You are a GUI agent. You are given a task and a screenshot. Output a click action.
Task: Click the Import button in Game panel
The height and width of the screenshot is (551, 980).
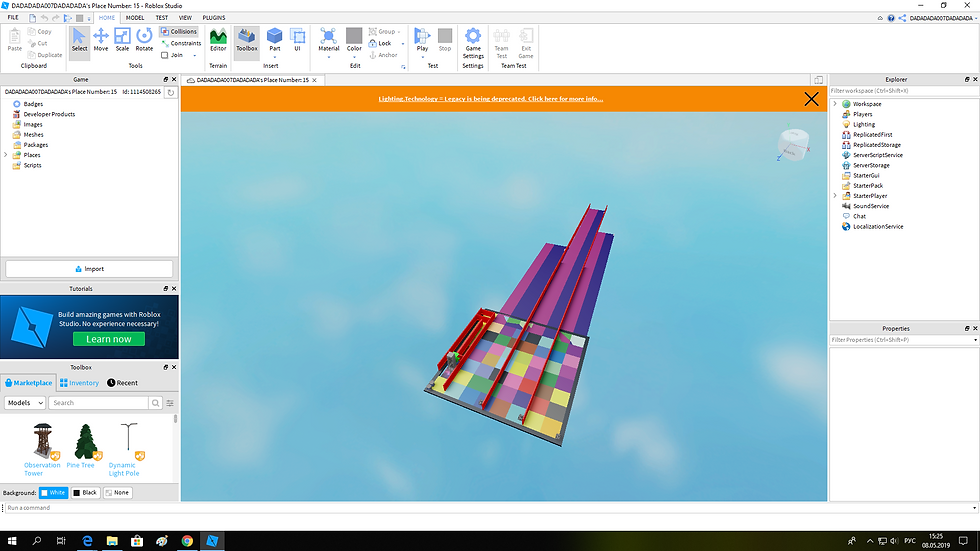[x=89, y=269]
